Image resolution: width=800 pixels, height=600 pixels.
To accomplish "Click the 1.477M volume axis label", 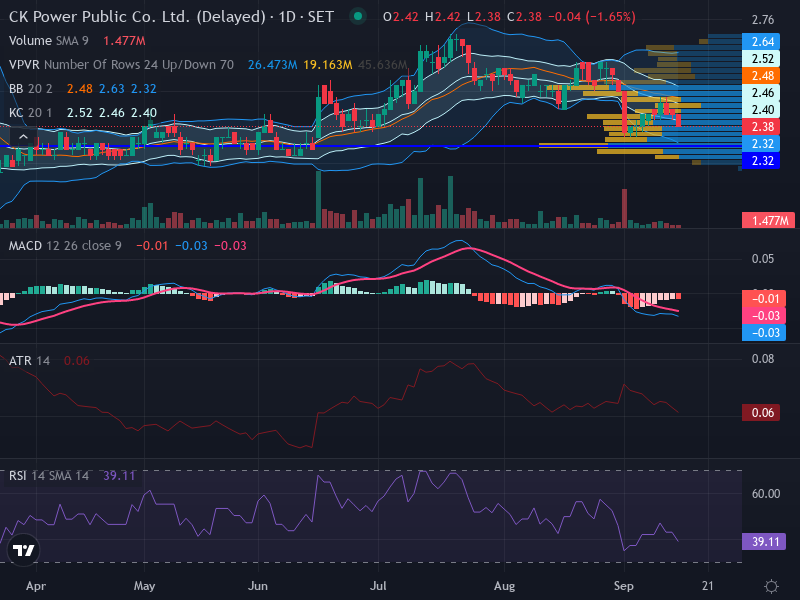I will pos(768,220).
